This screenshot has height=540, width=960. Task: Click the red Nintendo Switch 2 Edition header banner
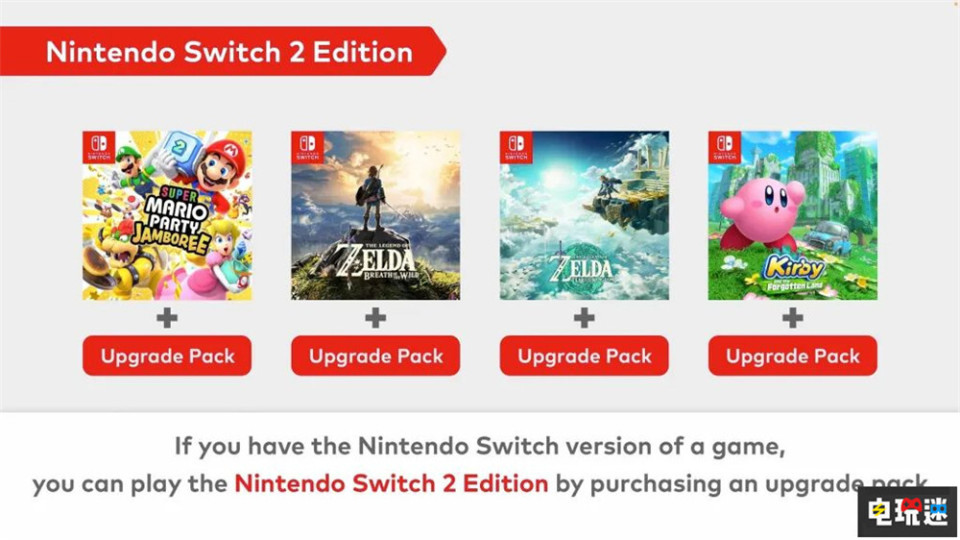coord(230,52)
